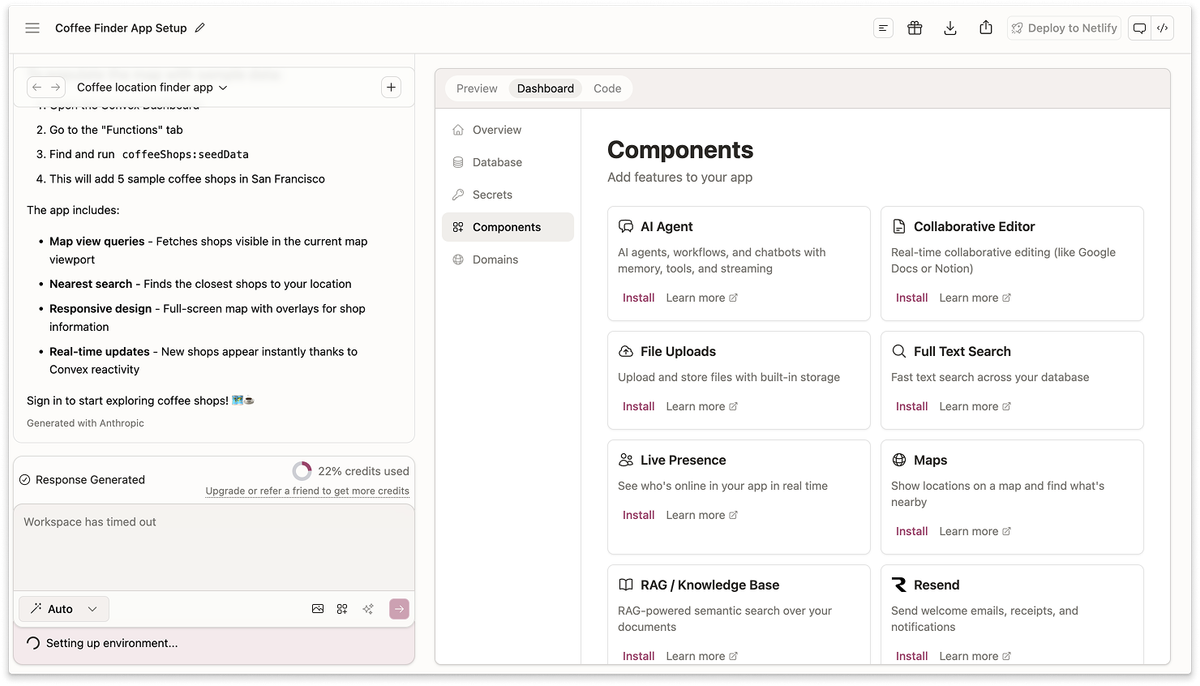Switch to code view with the code toggle
Screen dimensions: 1200x686
(x=1162, y=27)
